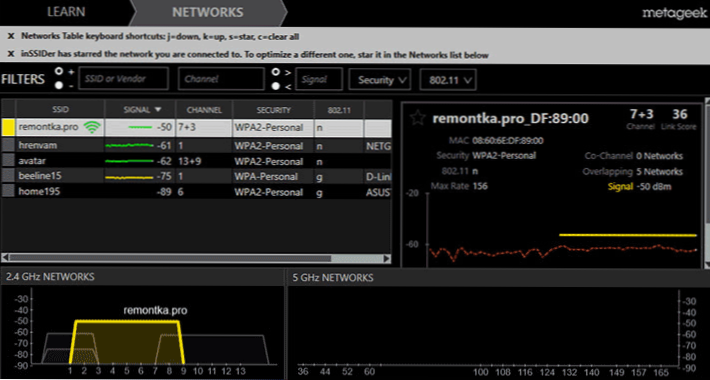Sort by CHANNEL column header
This screenshot has height=380, width=710.
pyautogui.click(x=204, y=110)
